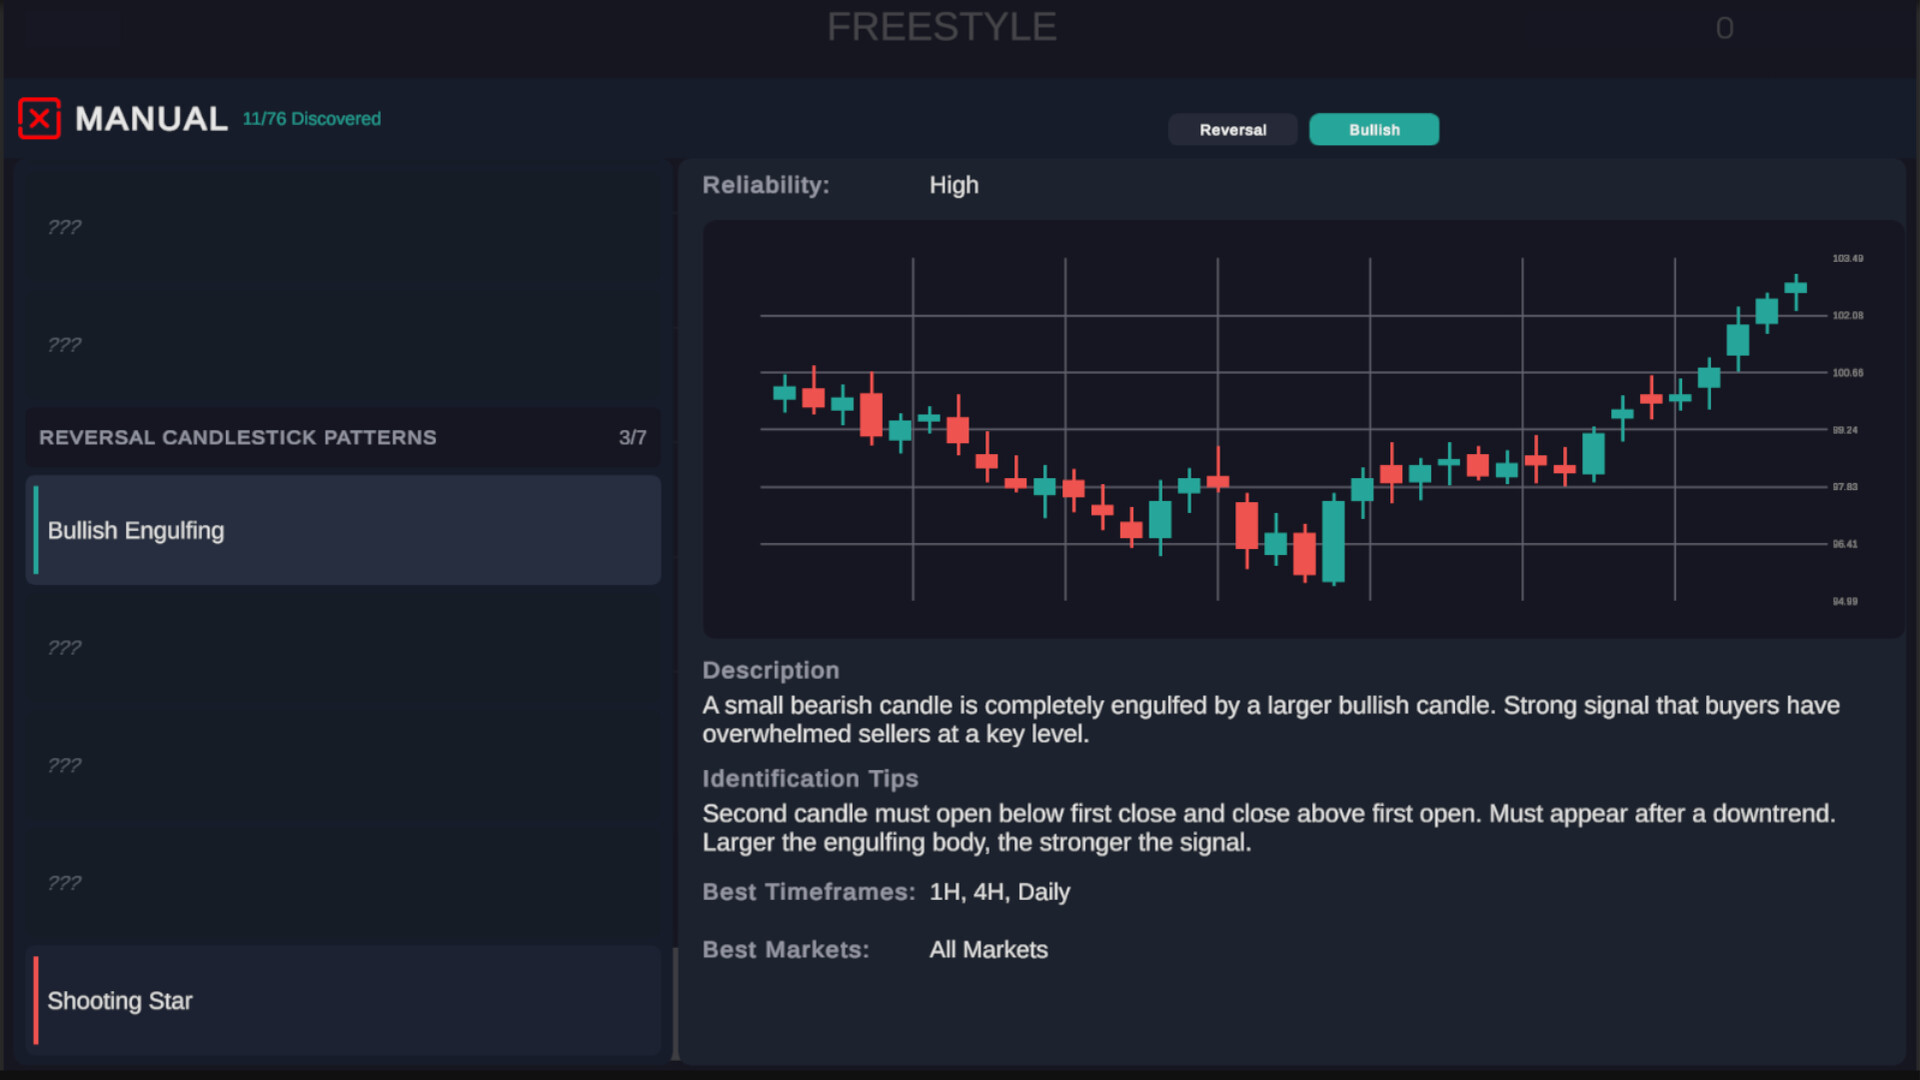Collapse the Reversal Candlestick Patterns section header
The width and height of the screenshot is (1920, 1080).
(x=238, y=438)
